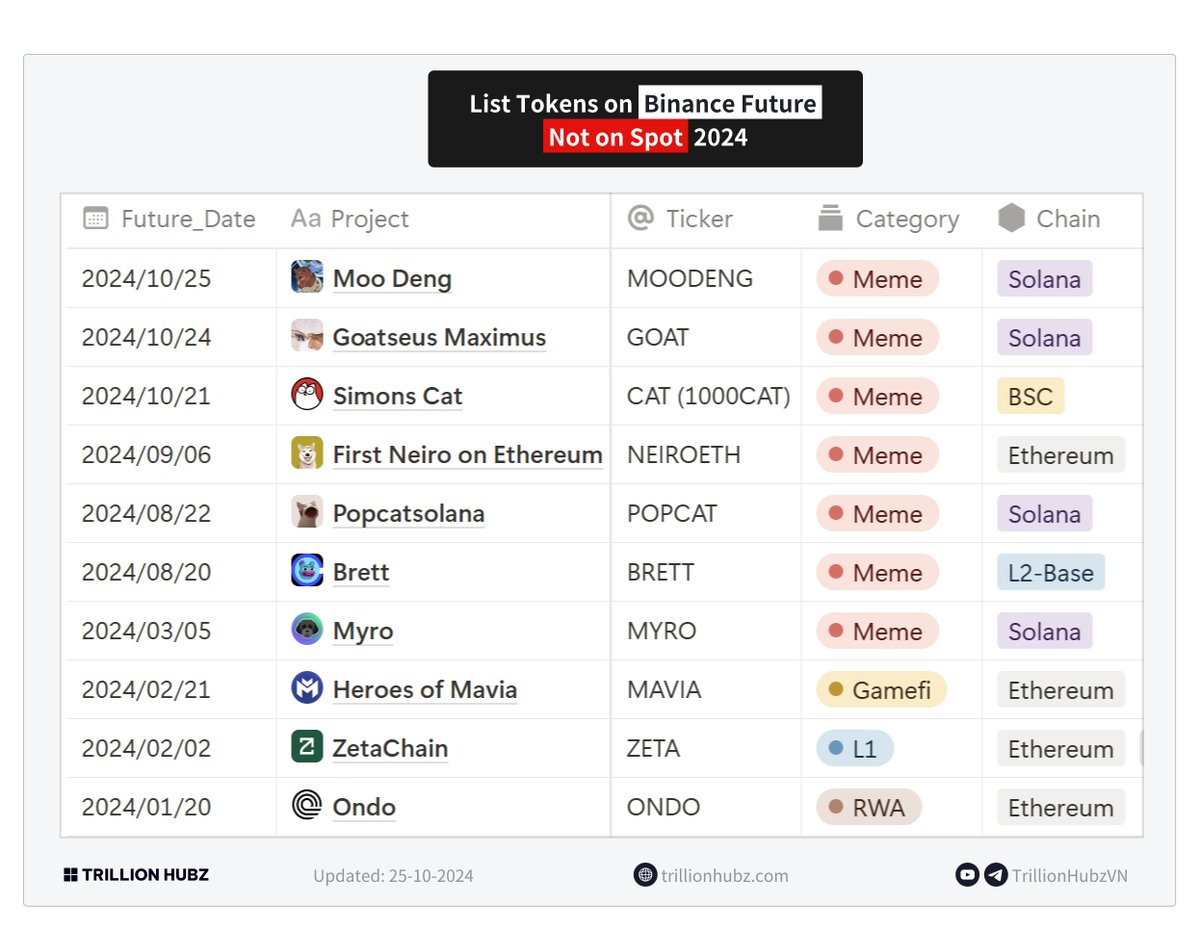
Task: Click the Moo Deng project icon
Action: (x=307, y=277)
